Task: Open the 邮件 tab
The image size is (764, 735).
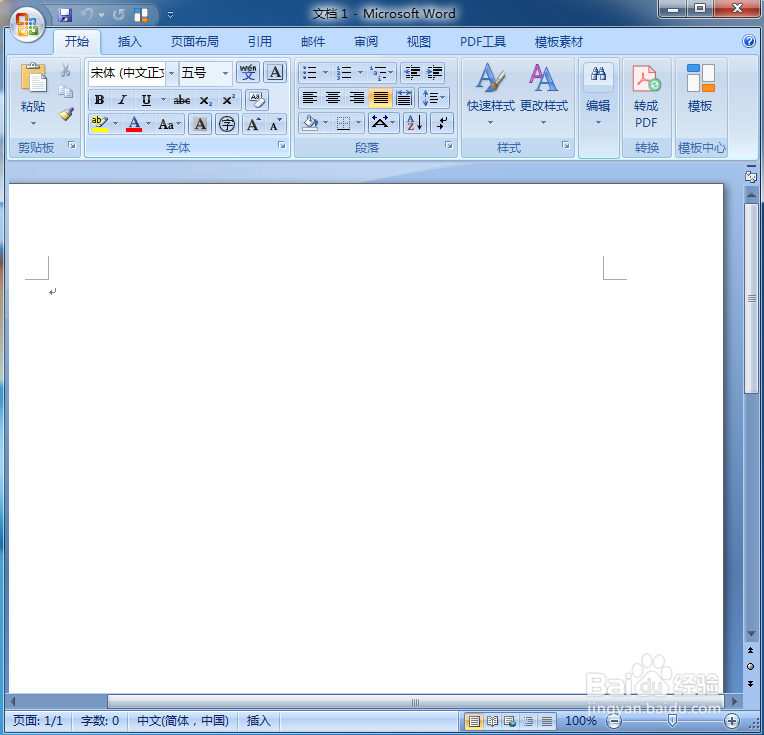Action: [x=313, y=42]
